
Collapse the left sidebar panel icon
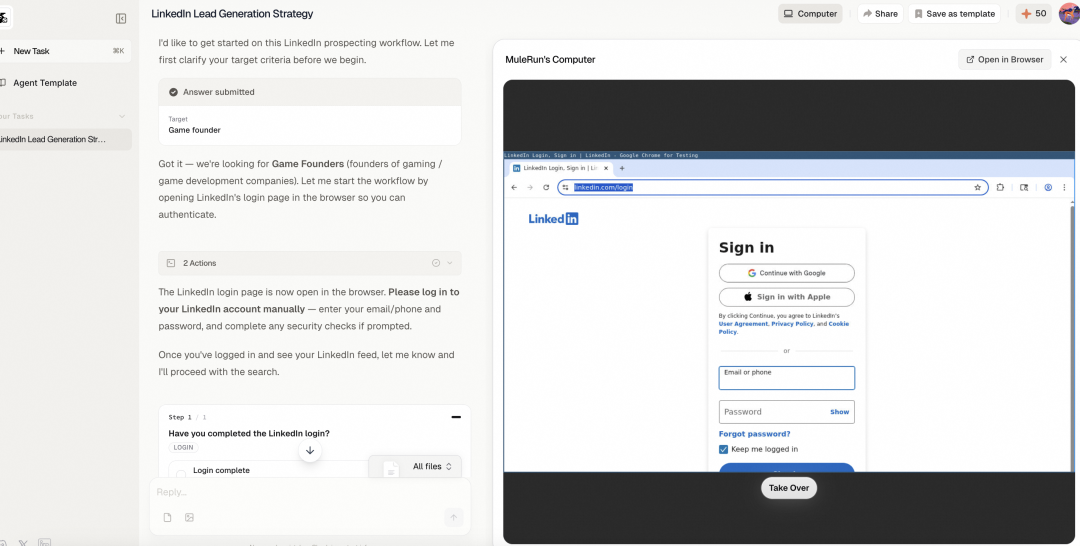point(121,18)
